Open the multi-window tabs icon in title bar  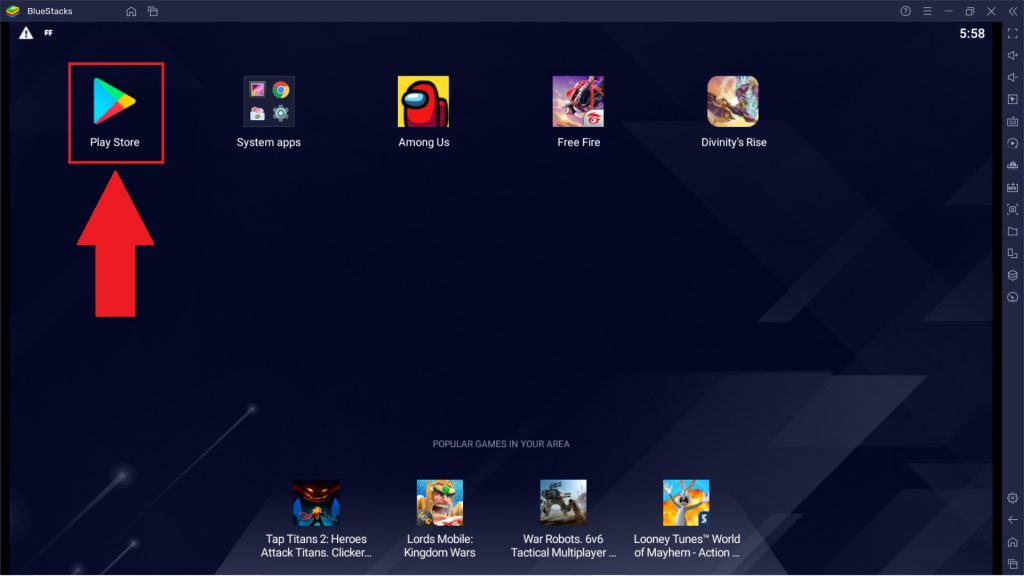153,11
